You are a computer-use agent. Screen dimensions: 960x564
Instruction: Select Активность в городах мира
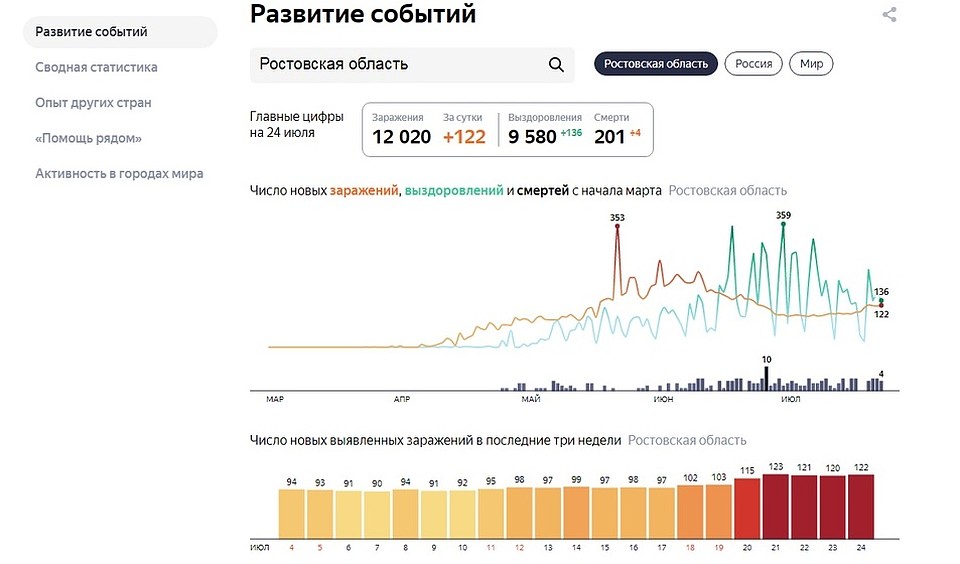119,174
